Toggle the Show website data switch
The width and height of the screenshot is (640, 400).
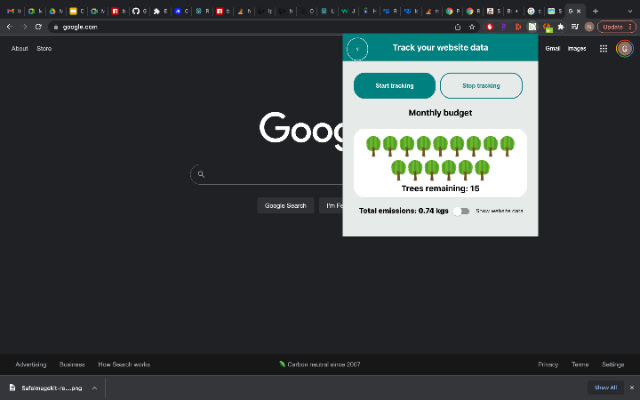[462, 211]
